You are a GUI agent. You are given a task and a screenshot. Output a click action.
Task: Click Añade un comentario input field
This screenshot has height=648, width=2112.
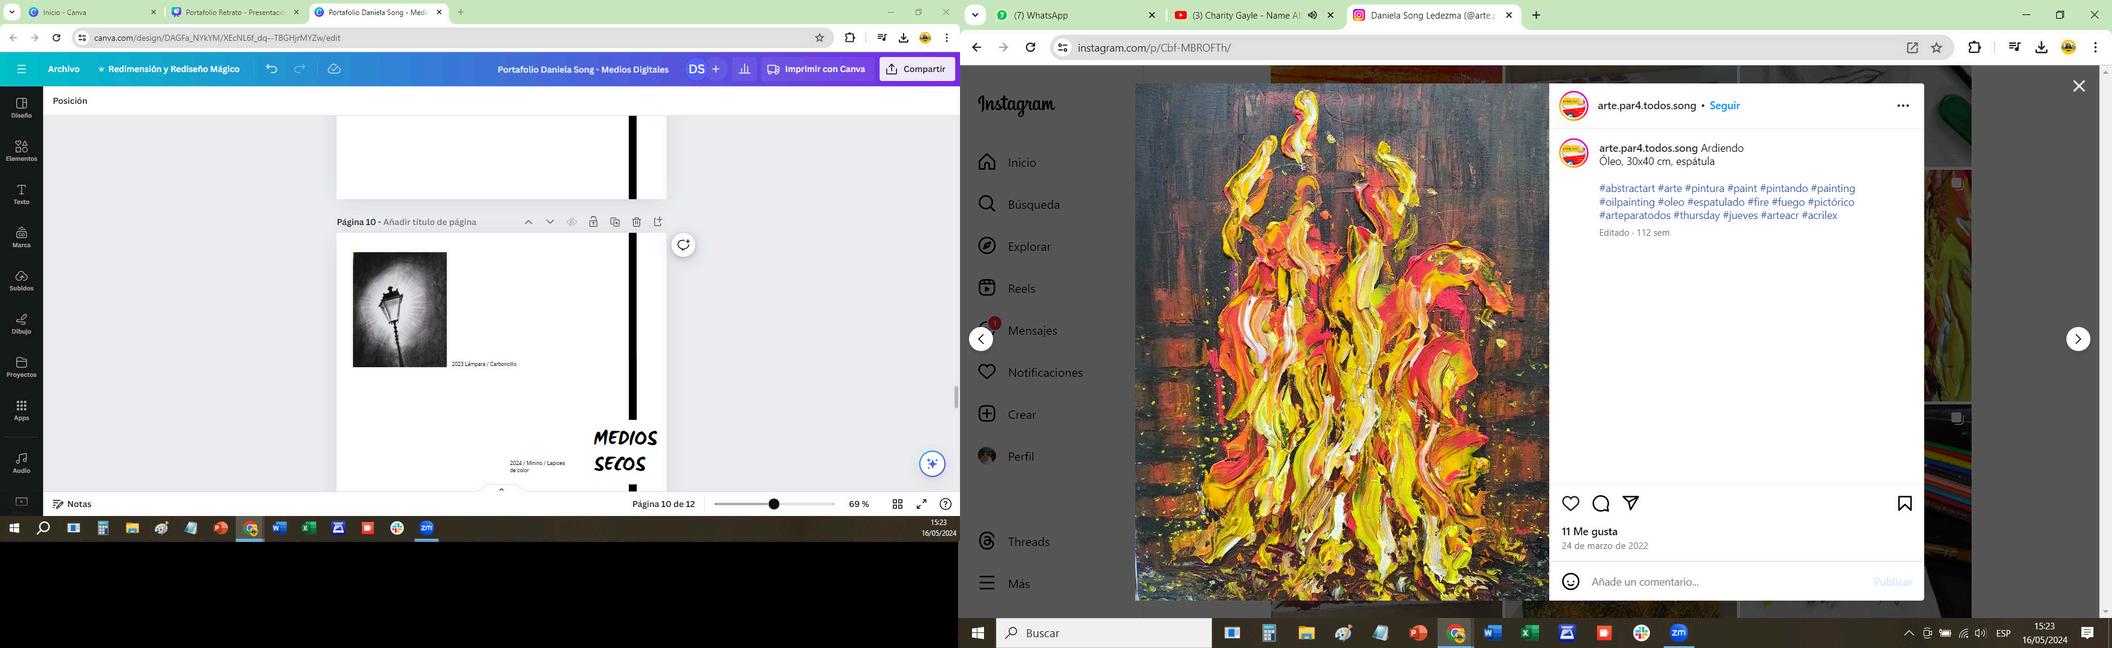(1725, 582)
